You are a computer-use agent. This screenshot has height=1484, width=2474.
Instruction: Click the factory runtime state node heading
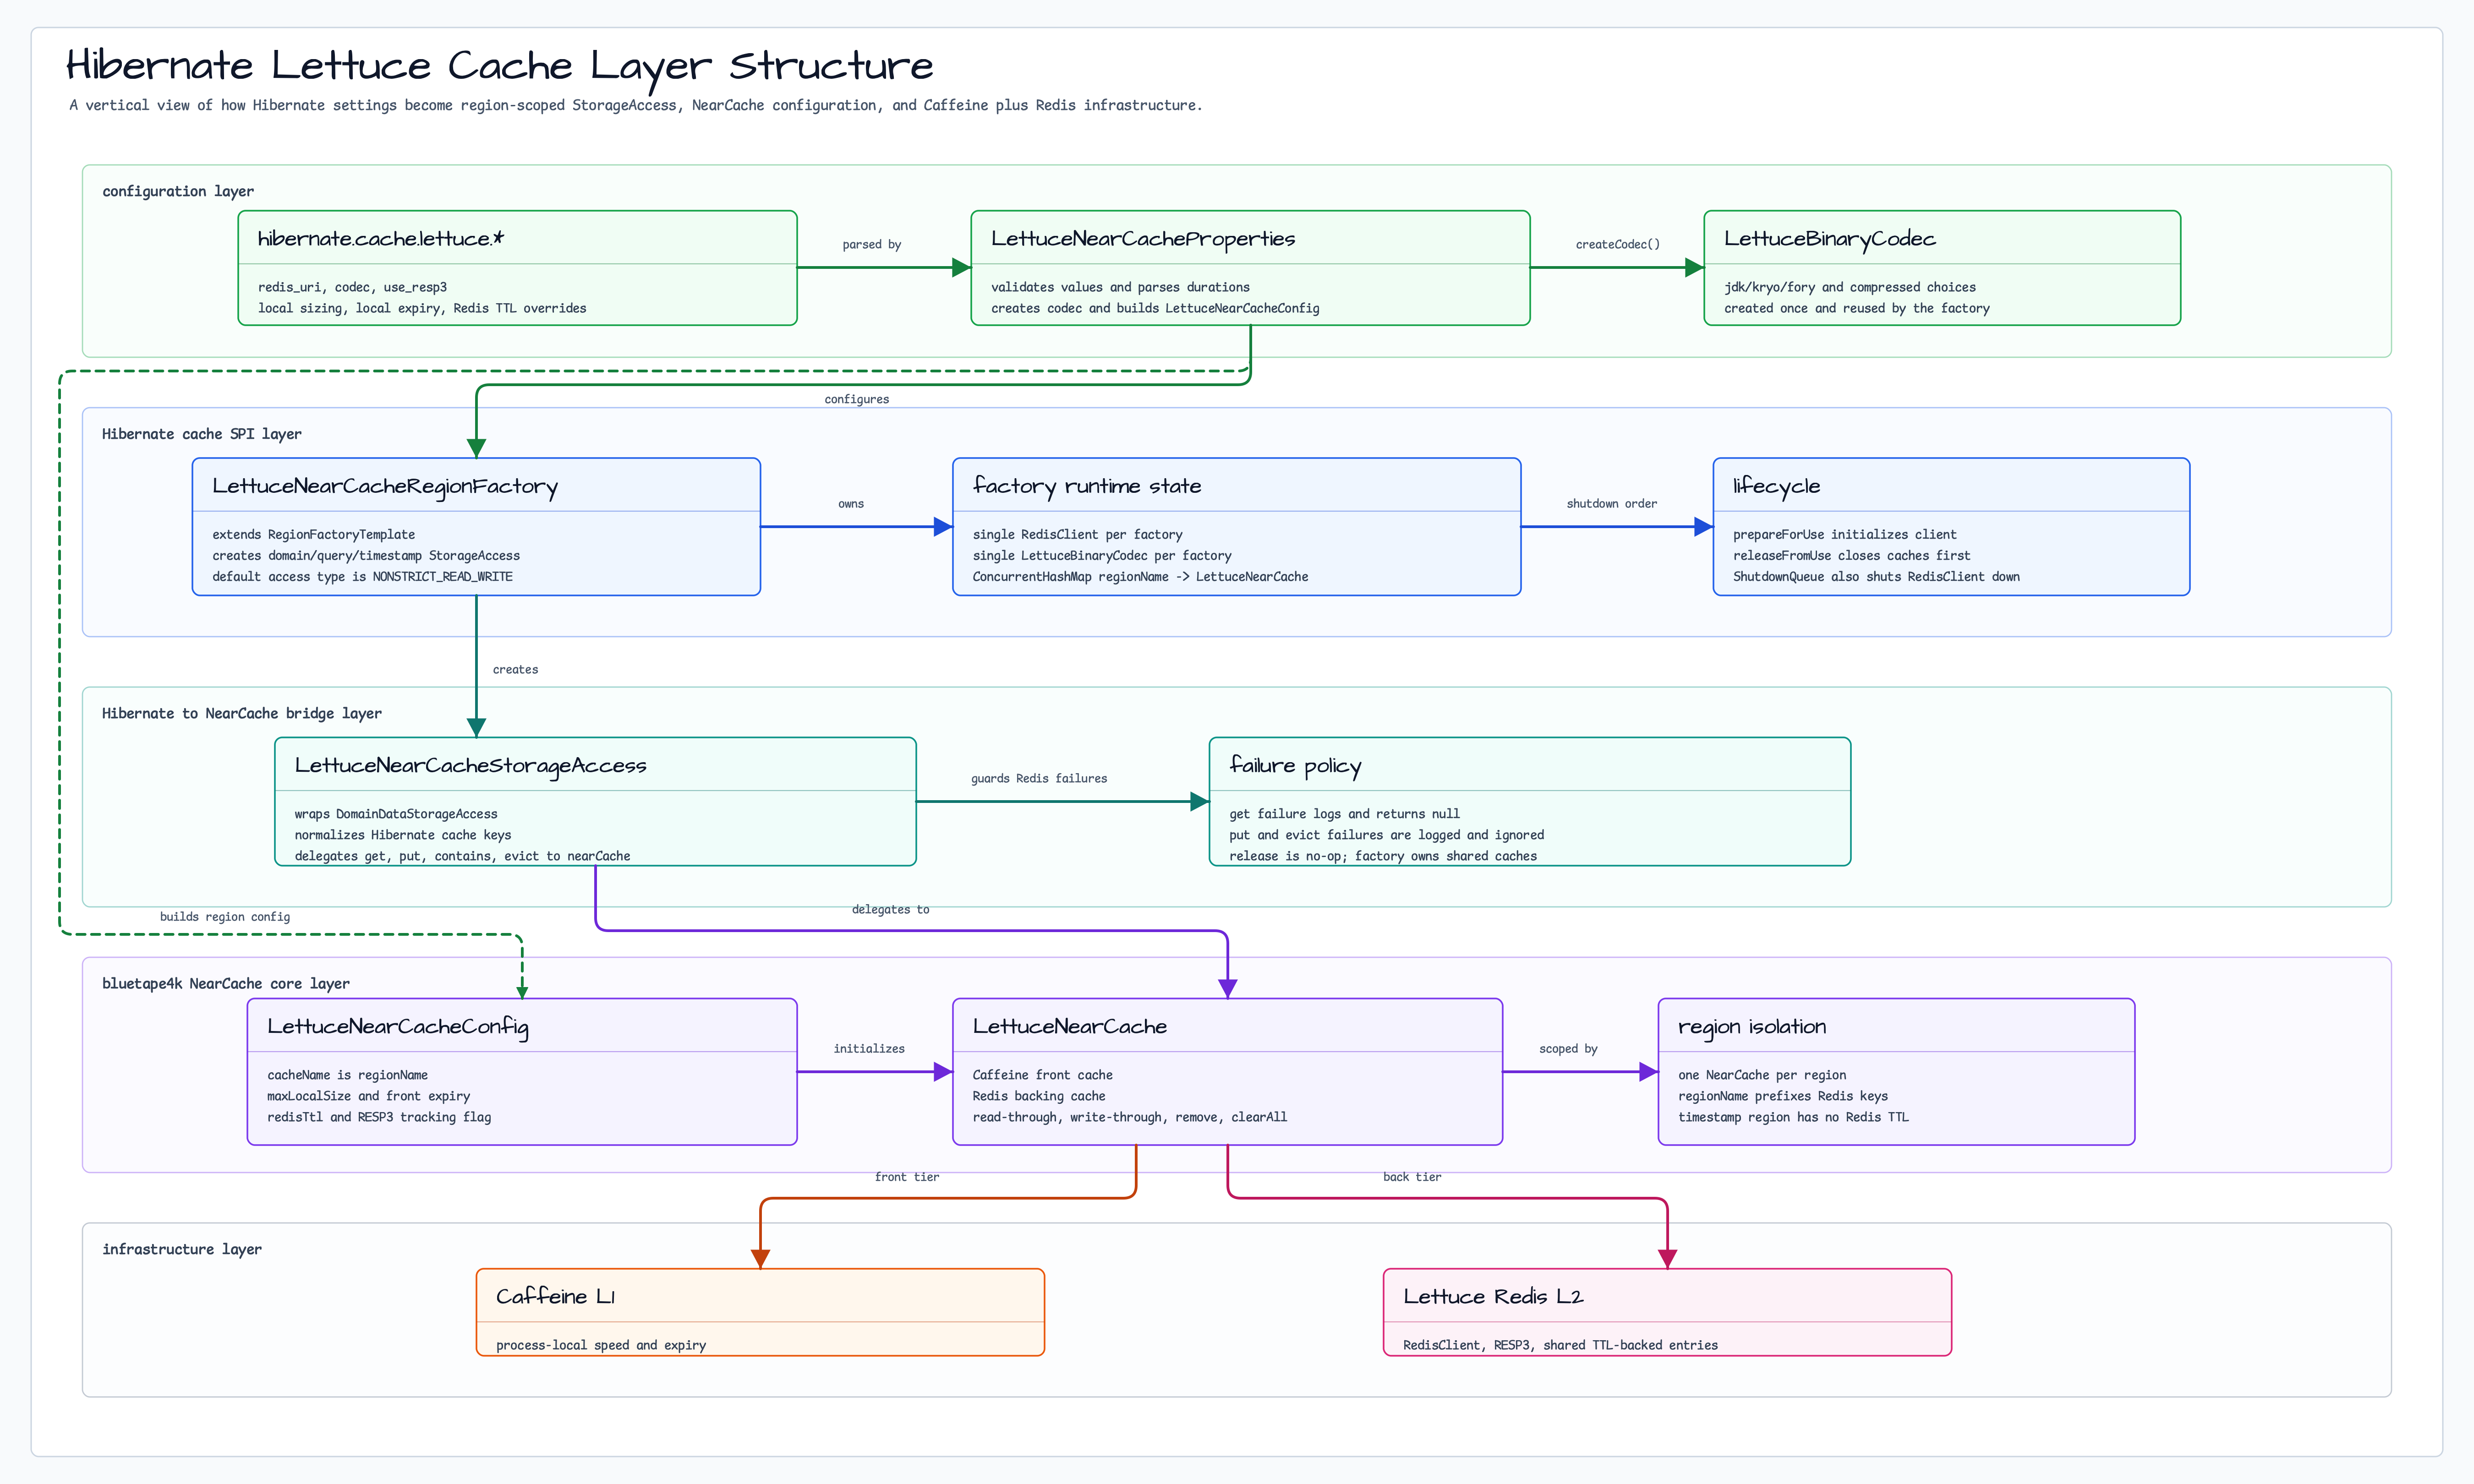coord(1087,487)
